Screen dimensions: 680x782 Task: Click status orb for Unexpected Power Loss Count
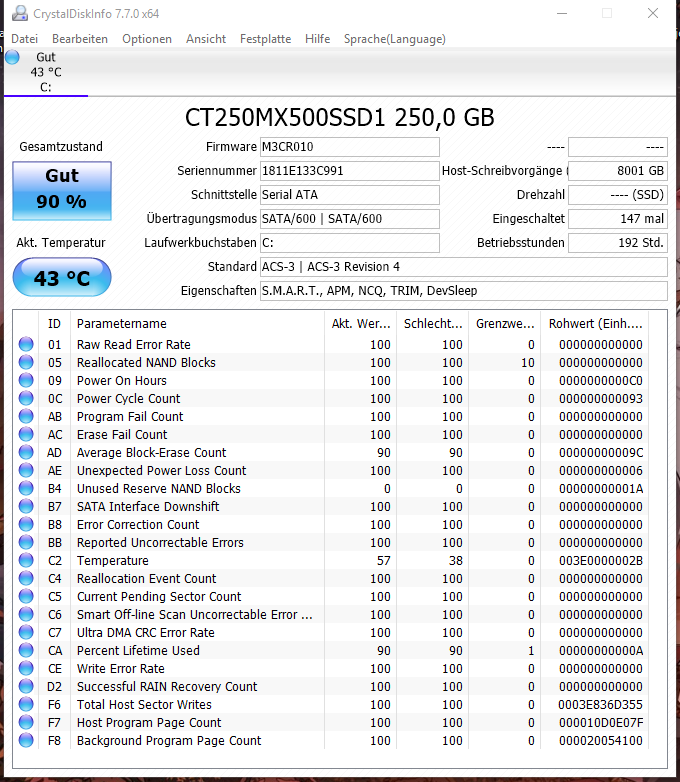26,470
